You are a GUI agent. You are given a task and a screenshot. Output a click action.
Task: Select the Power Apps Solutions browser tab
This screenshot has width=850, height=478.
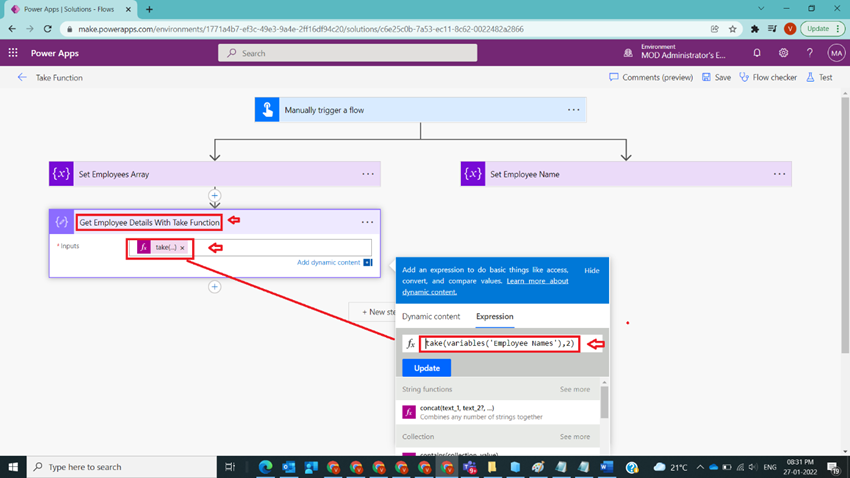pos(69,9)
